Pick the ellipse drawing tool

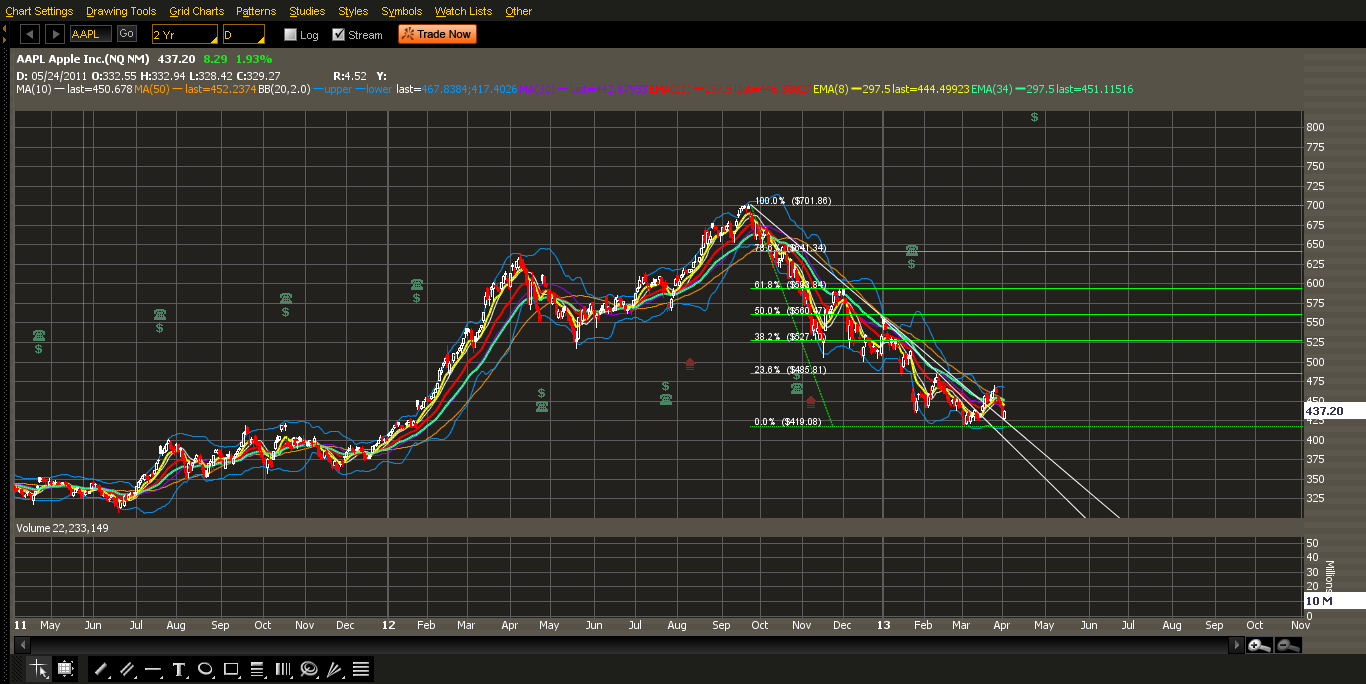pyautogui.click(x=205, y=669)
